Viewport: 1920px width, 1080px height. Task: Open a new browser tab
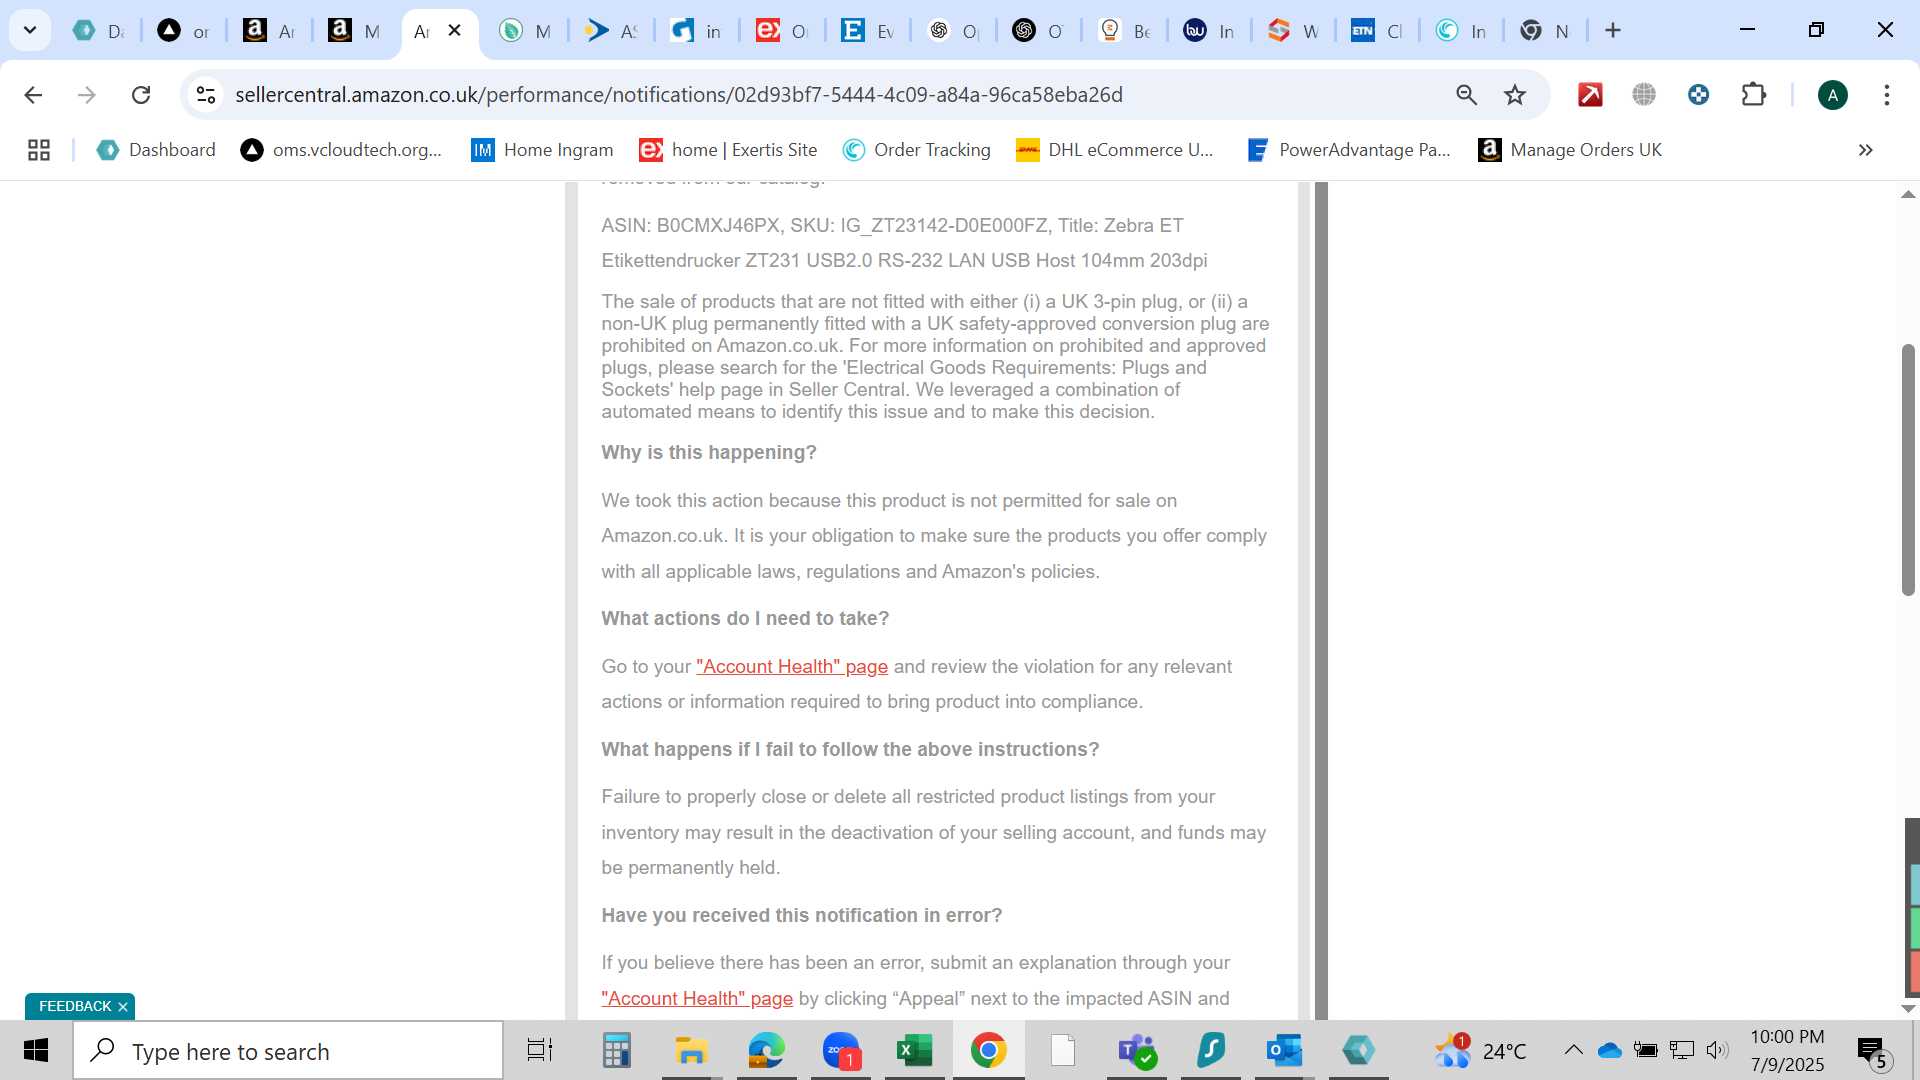point(1613,30)
